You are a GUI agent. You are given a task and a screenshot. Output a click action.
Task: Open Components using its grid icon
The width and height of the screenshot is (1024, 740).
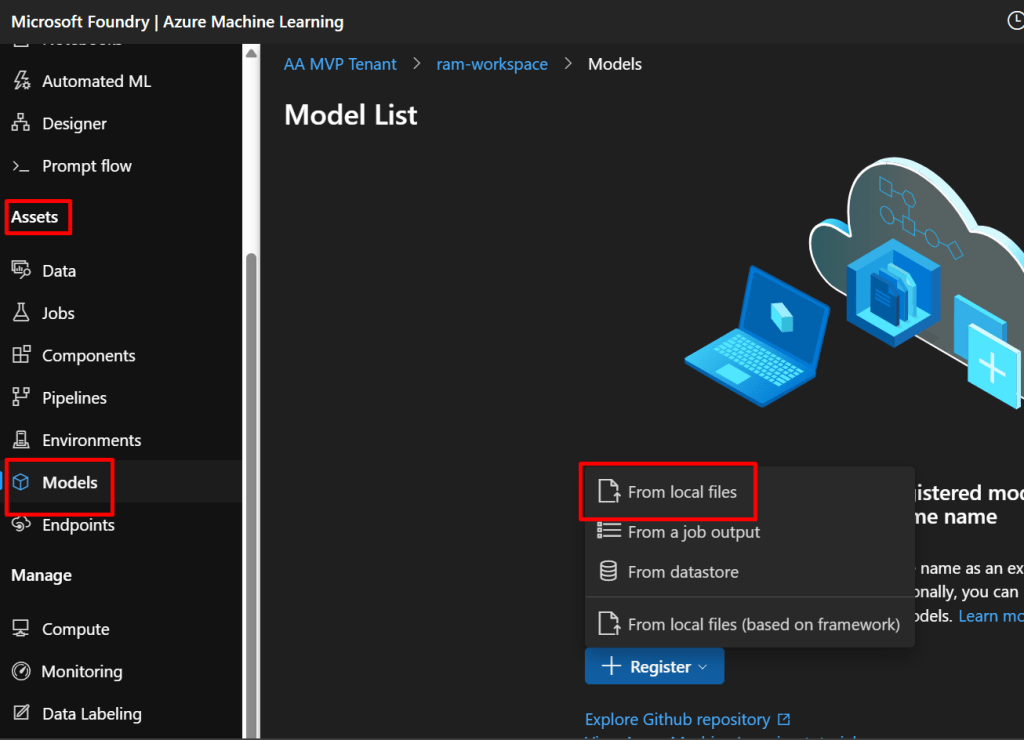pos(21,355)
